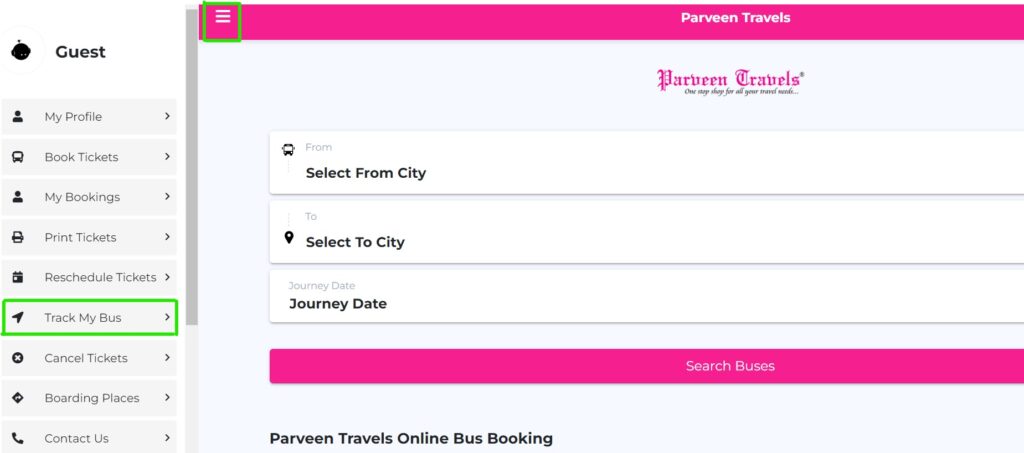Viewport: 1024px width, 453px height.
Task: Toggle the hamburger menu icon
Action: point(223,18)
